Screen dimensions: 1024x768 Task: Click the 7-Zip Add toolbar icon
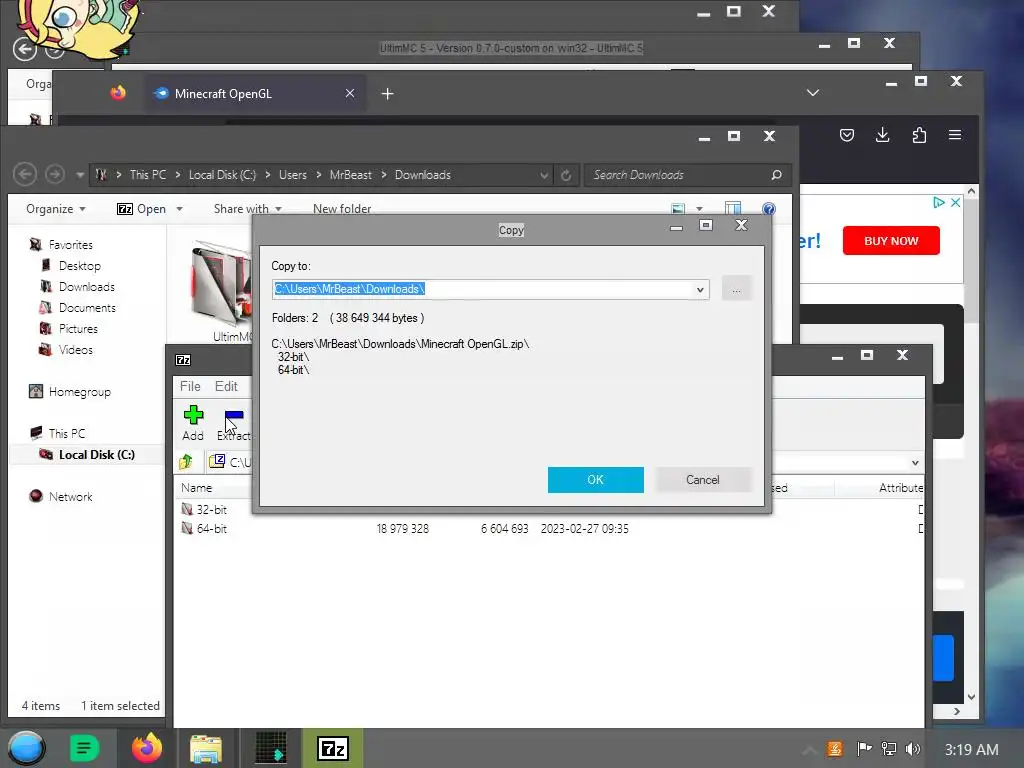point(193,423)
